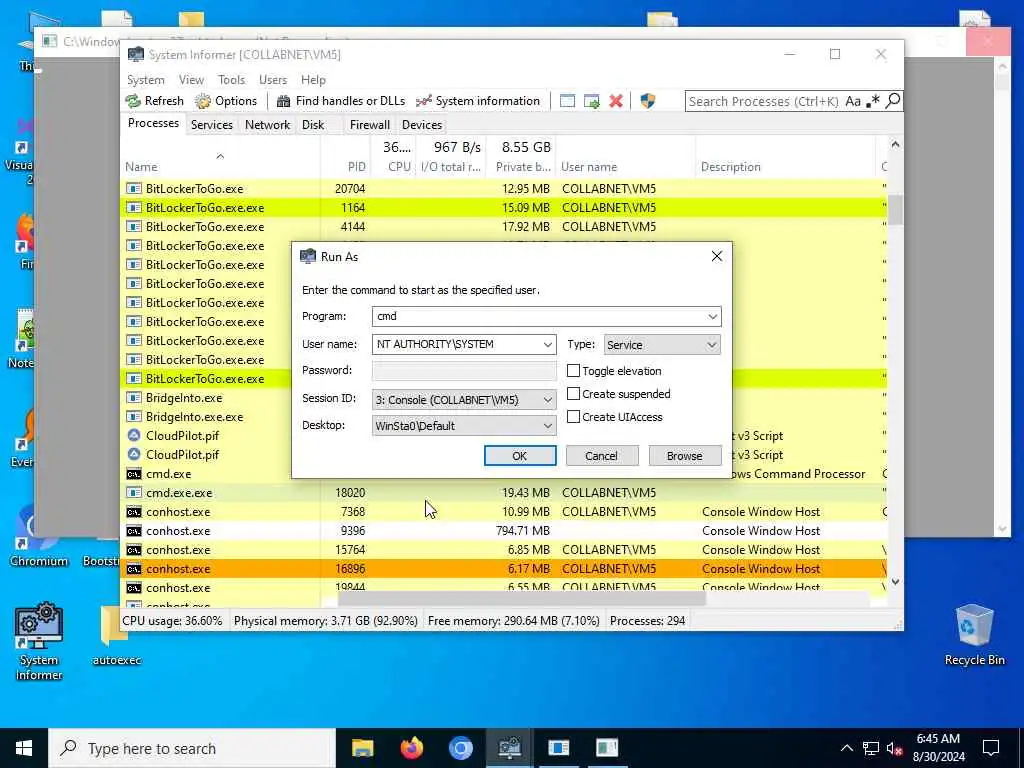Switch to the Devices tab

(x=422, y=125)
